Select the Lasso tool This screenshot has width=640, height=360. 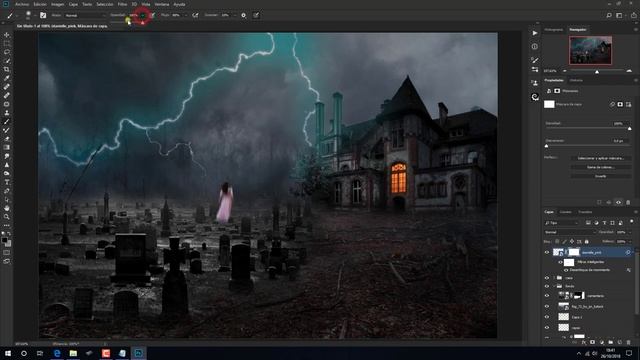tap(7, 52)
